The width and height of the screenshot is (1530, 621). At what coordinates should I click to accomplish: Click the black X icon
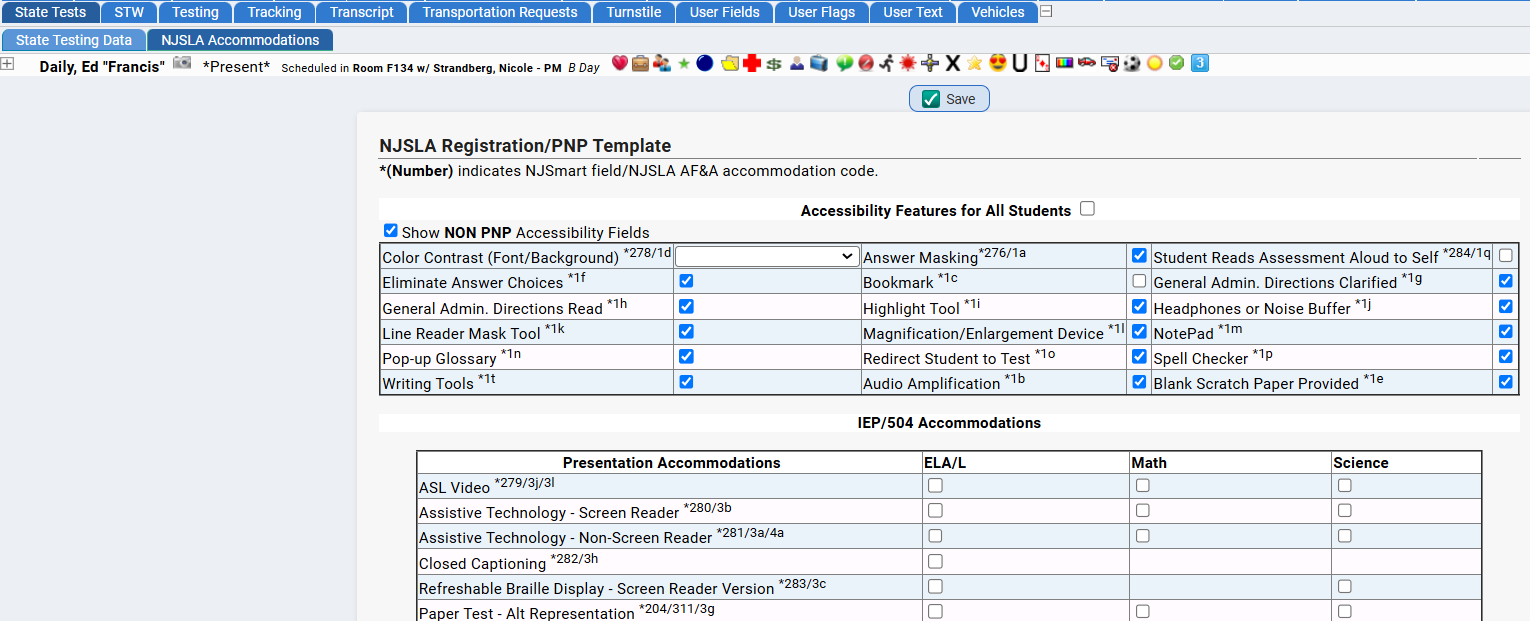(x=953, y=63)
